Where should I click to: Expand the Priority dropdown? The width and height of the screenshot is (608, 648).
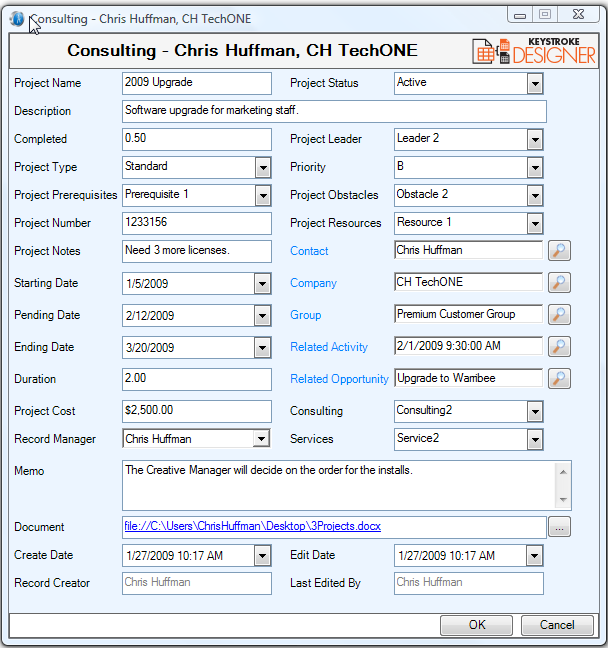[535, 168]
